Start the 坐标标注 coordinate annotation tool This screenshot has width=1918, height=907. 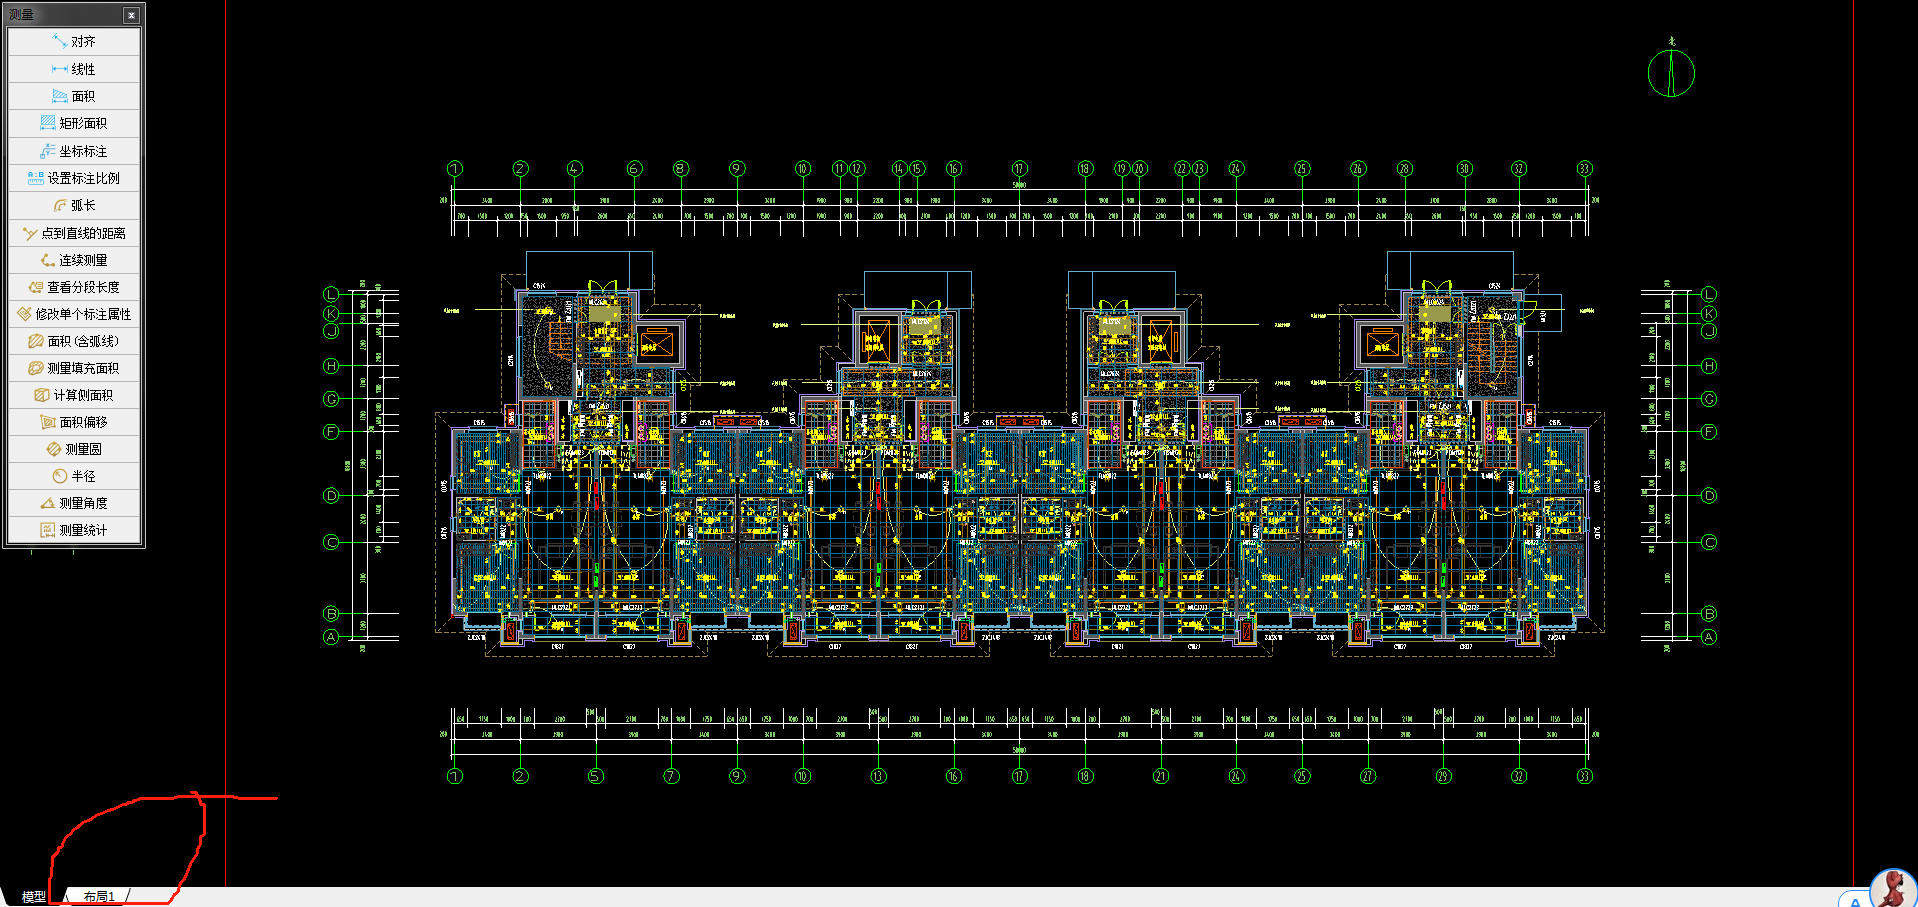point(74,151)
